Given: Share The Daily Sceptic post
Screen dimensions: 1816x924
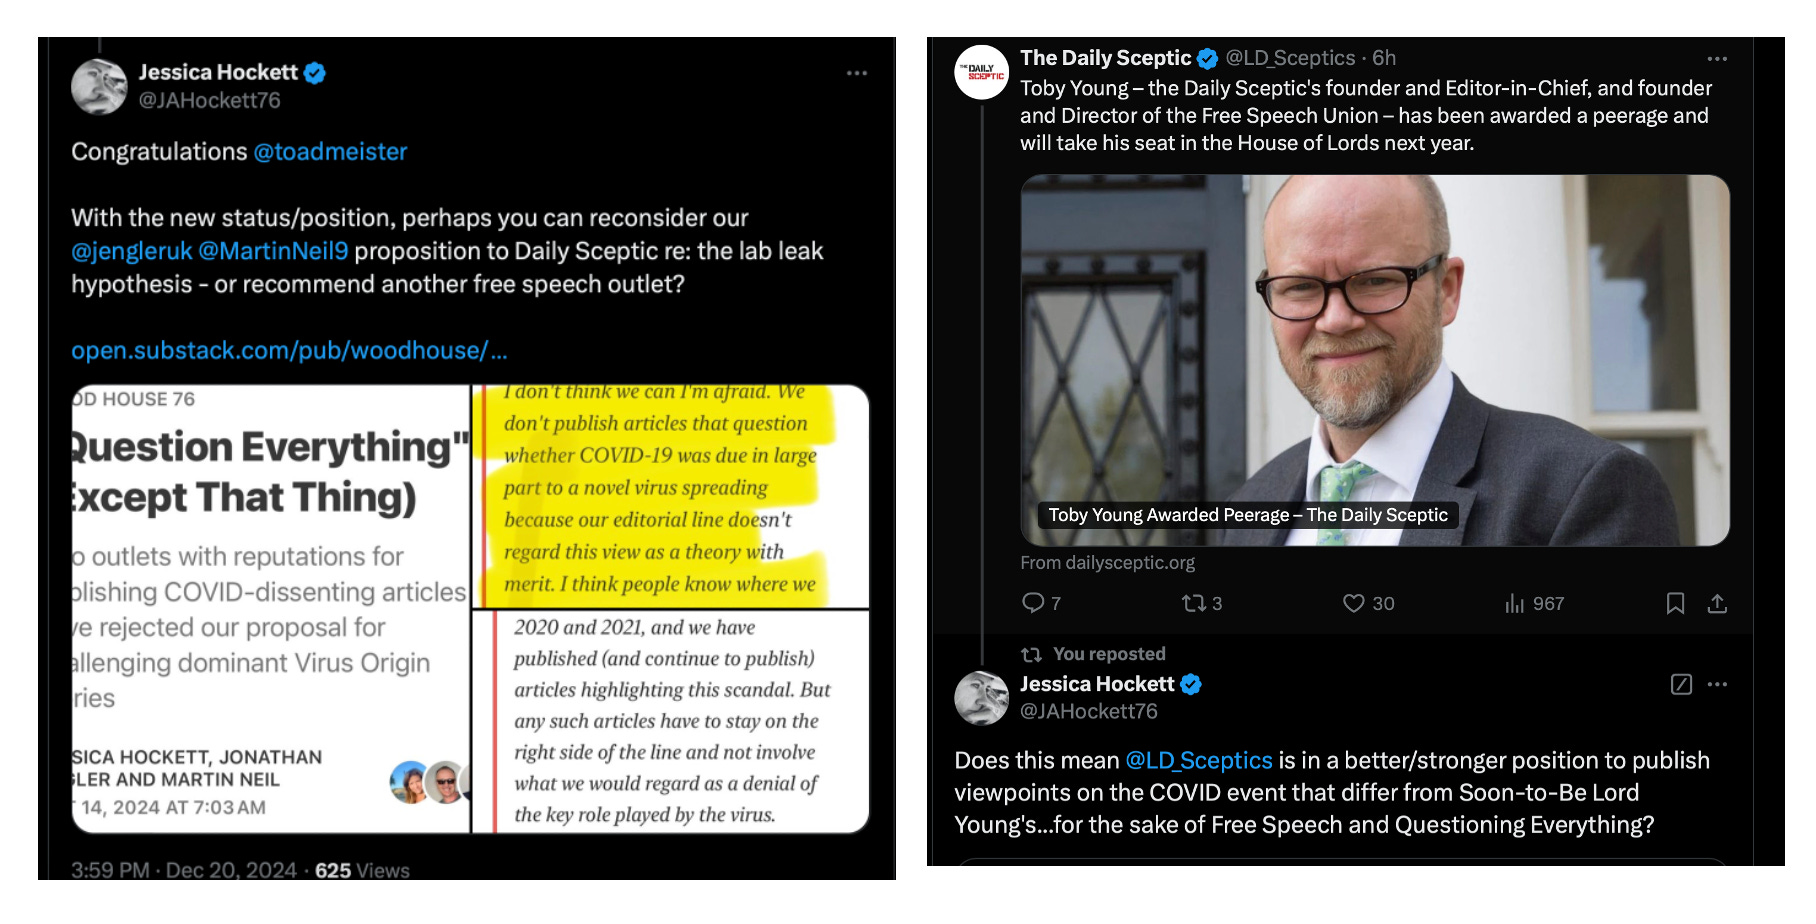Looking at the screenshot, I should pos(1717,603).
